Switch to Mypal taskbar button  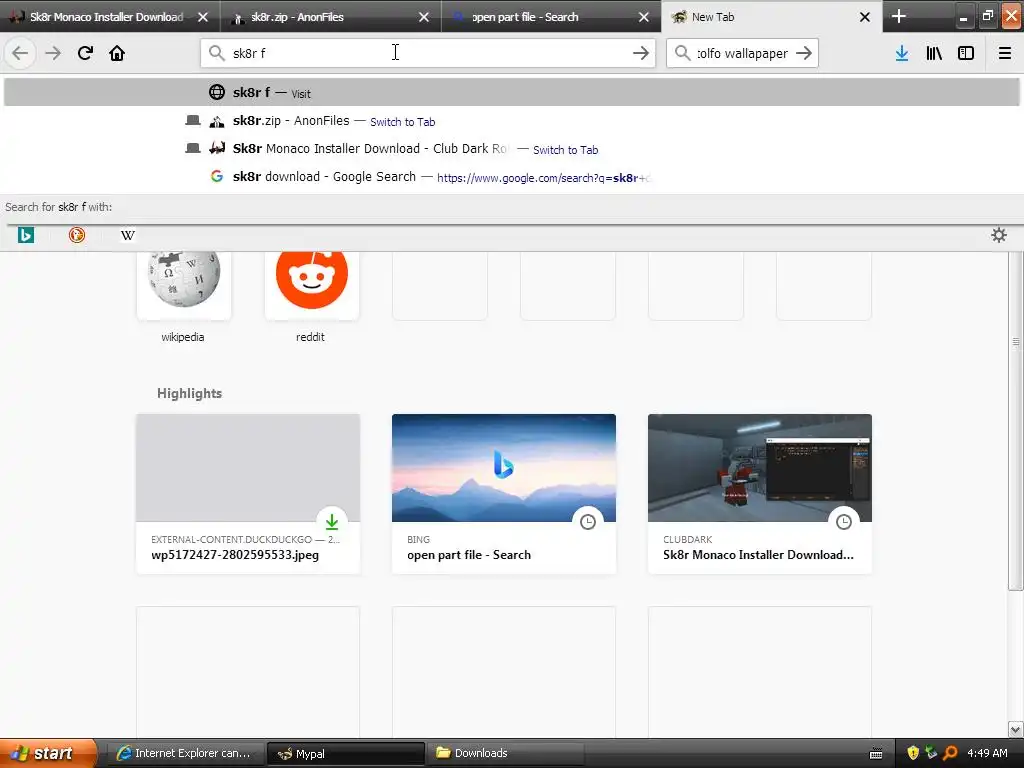pyautogui.click(x=345, y=753)
